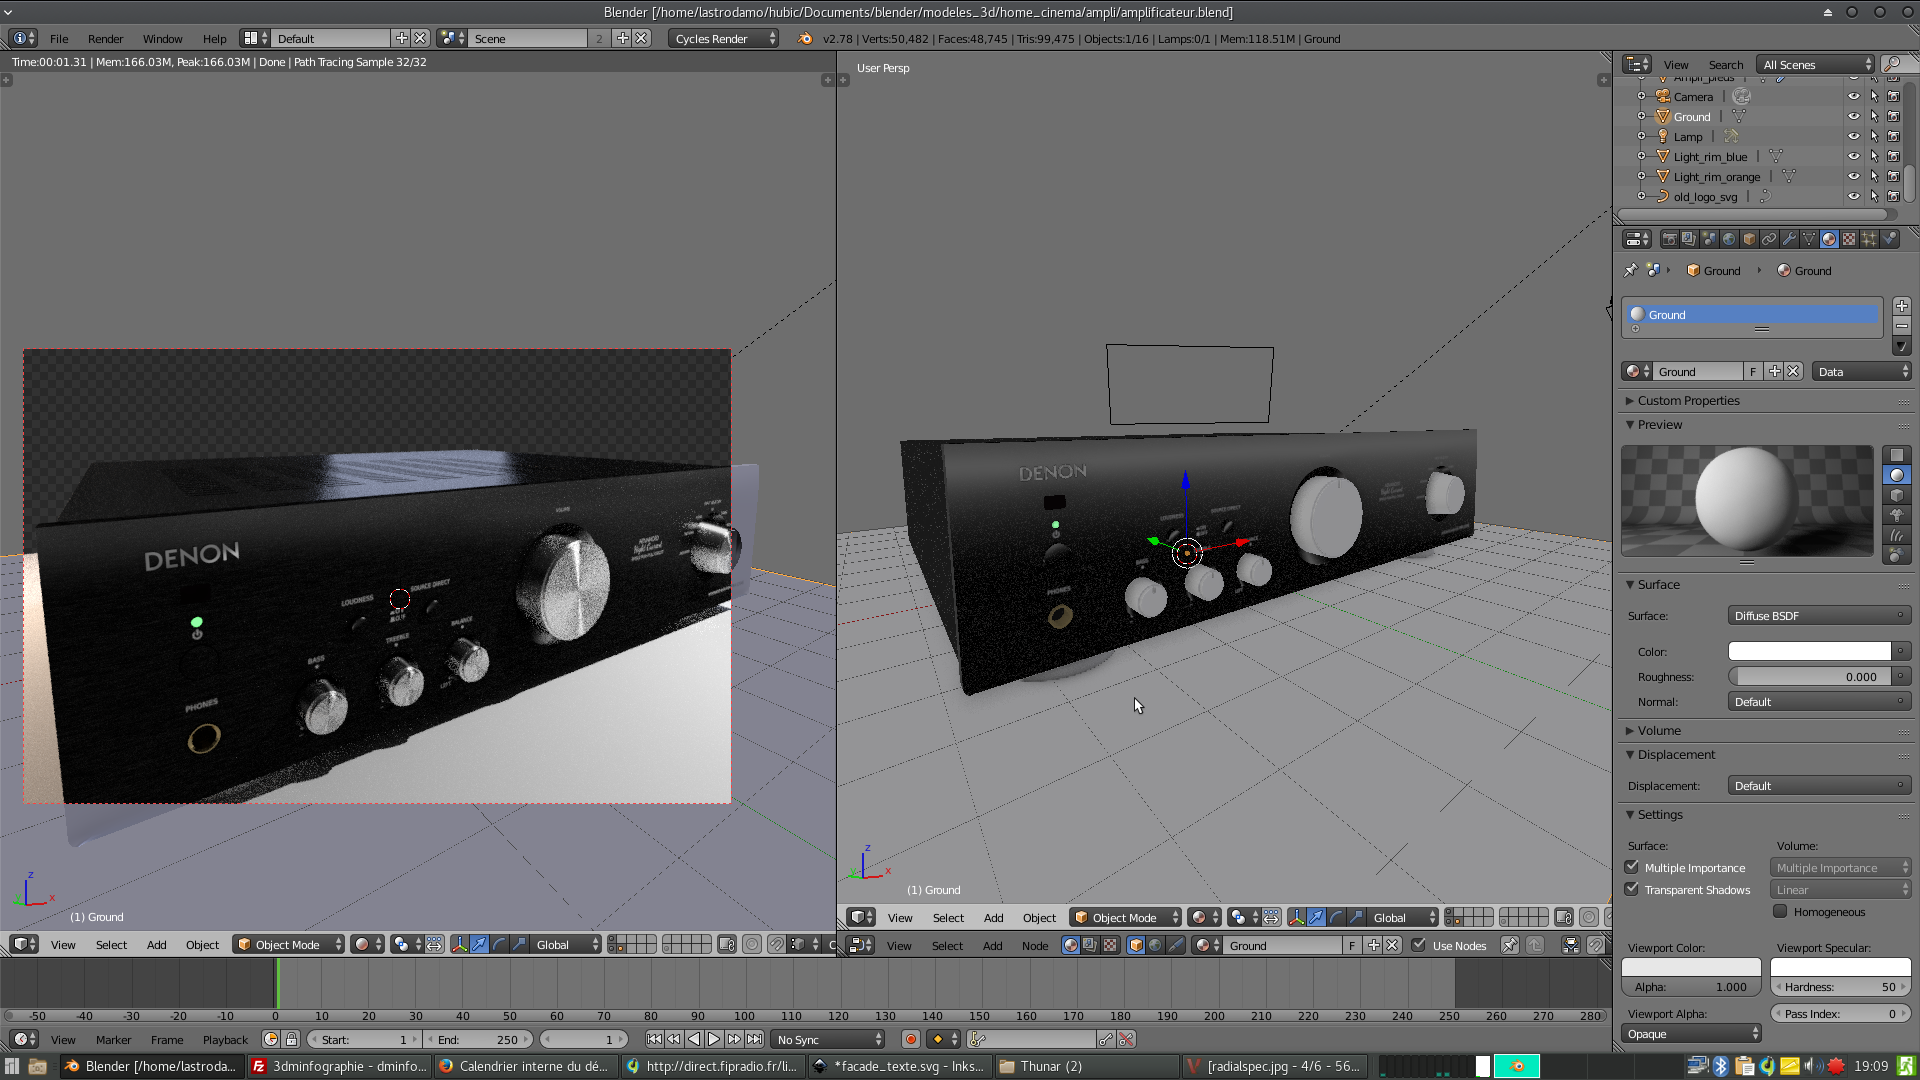1920x1080 pixels.
Task: Open the All Scenes outliner display dropdown
Action: pos(1815,65)
